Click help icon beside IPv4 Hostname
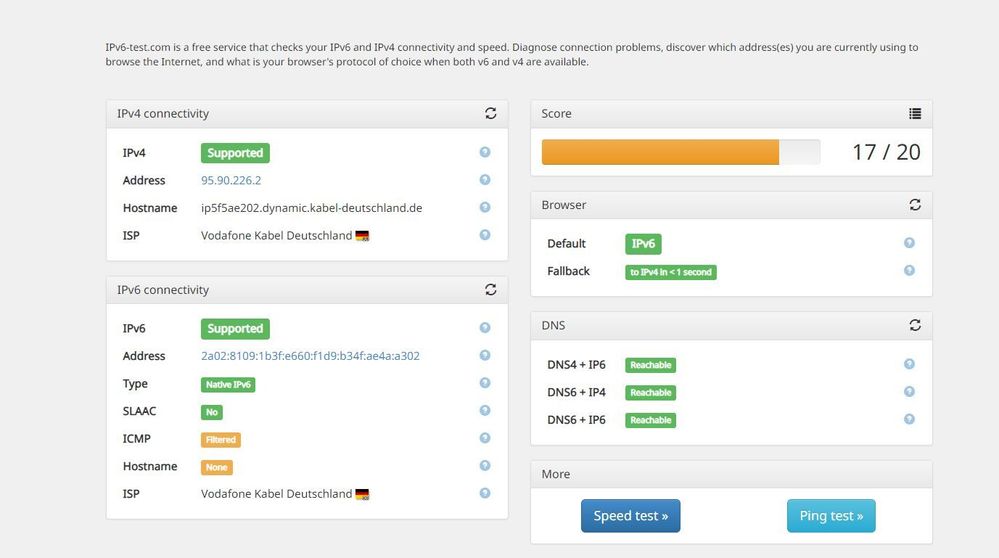The image size is (999, 558). 485,208
